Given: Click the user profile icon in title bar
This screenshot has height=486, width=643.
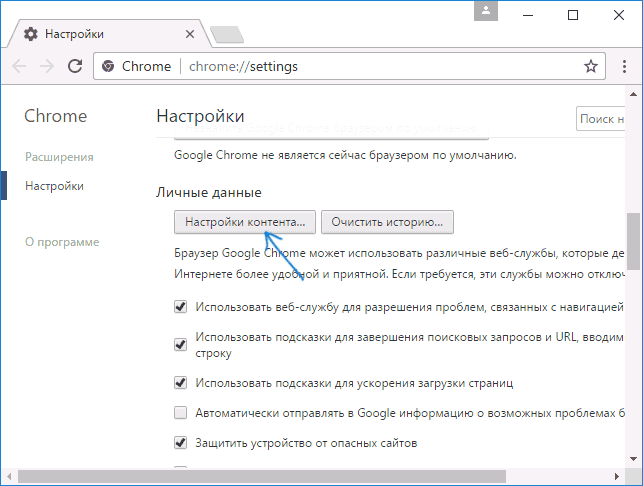Looking at the screenshot, I should (486, 11).
